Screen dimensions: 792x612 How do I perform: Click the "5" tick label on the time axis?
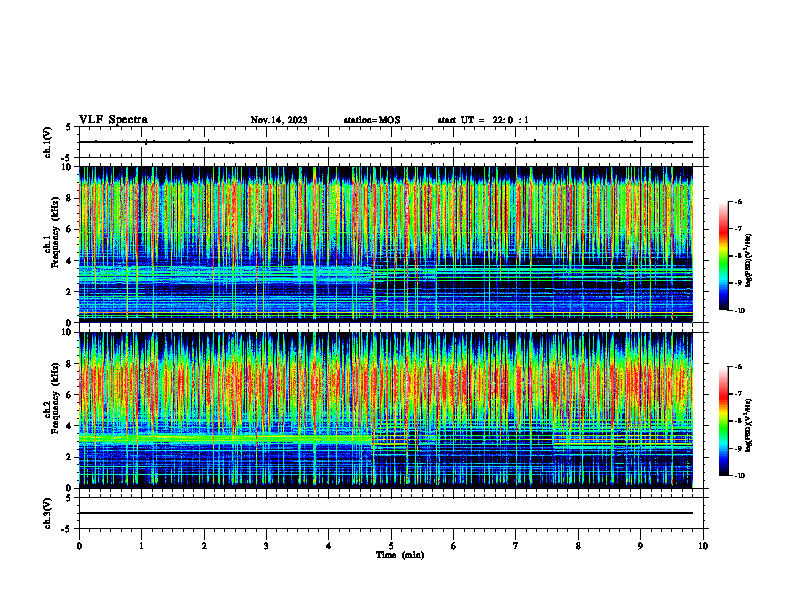(391, 546)
